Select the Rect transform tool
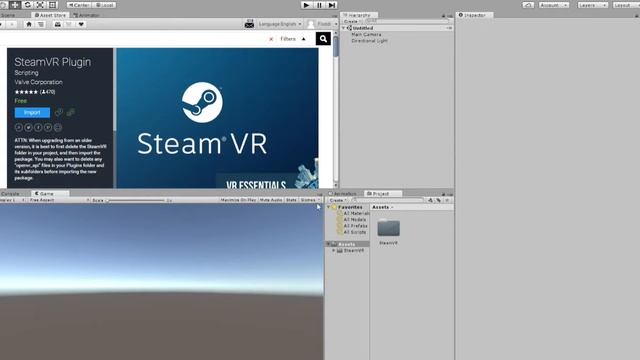 (53, 5)
